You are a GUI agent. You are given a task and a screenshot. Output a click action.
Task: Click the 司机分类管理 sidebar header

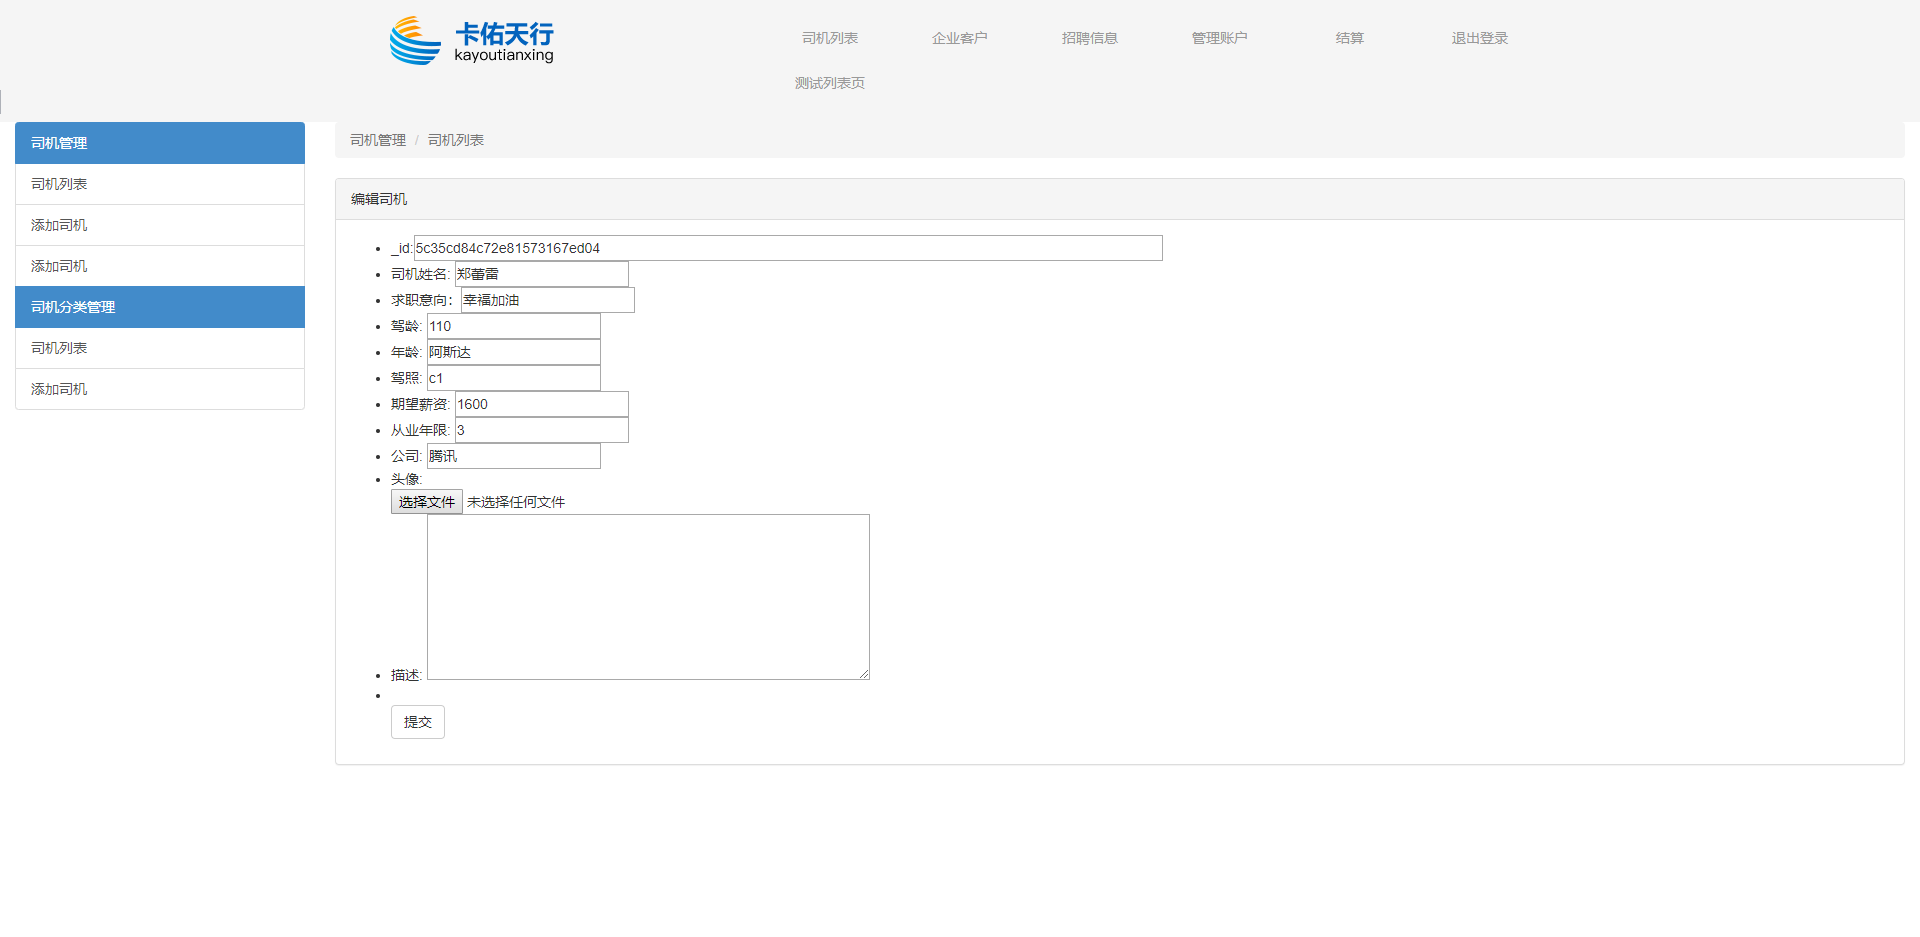(x=160, y=307)
